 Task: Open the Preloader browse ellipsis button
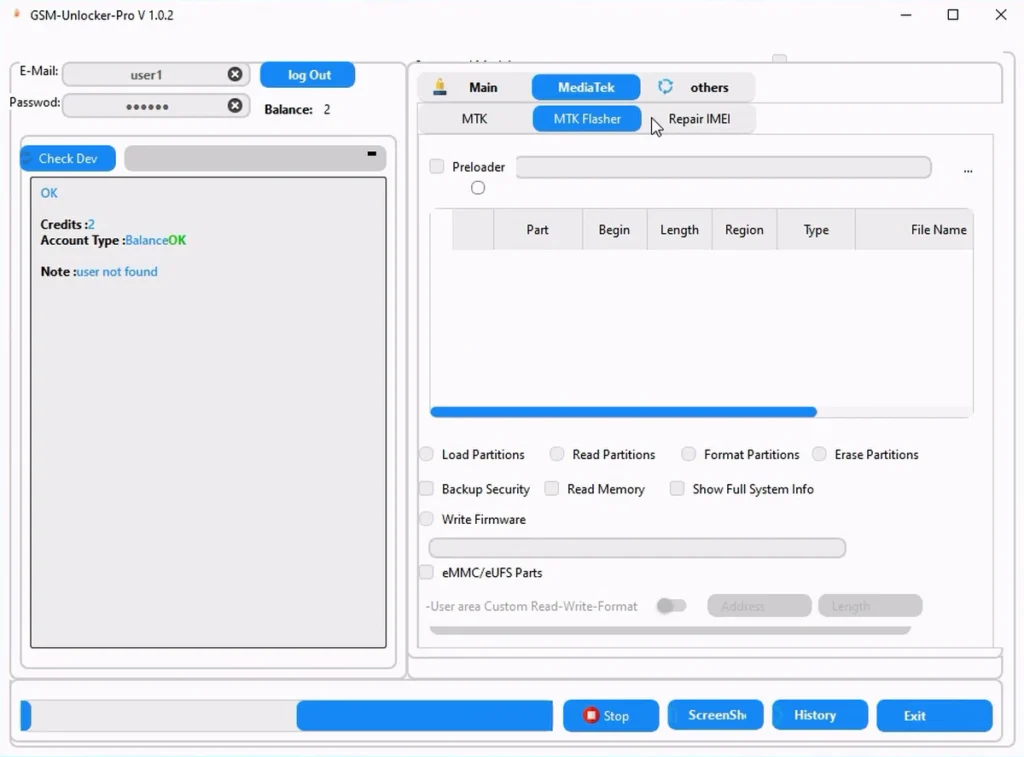967,170
